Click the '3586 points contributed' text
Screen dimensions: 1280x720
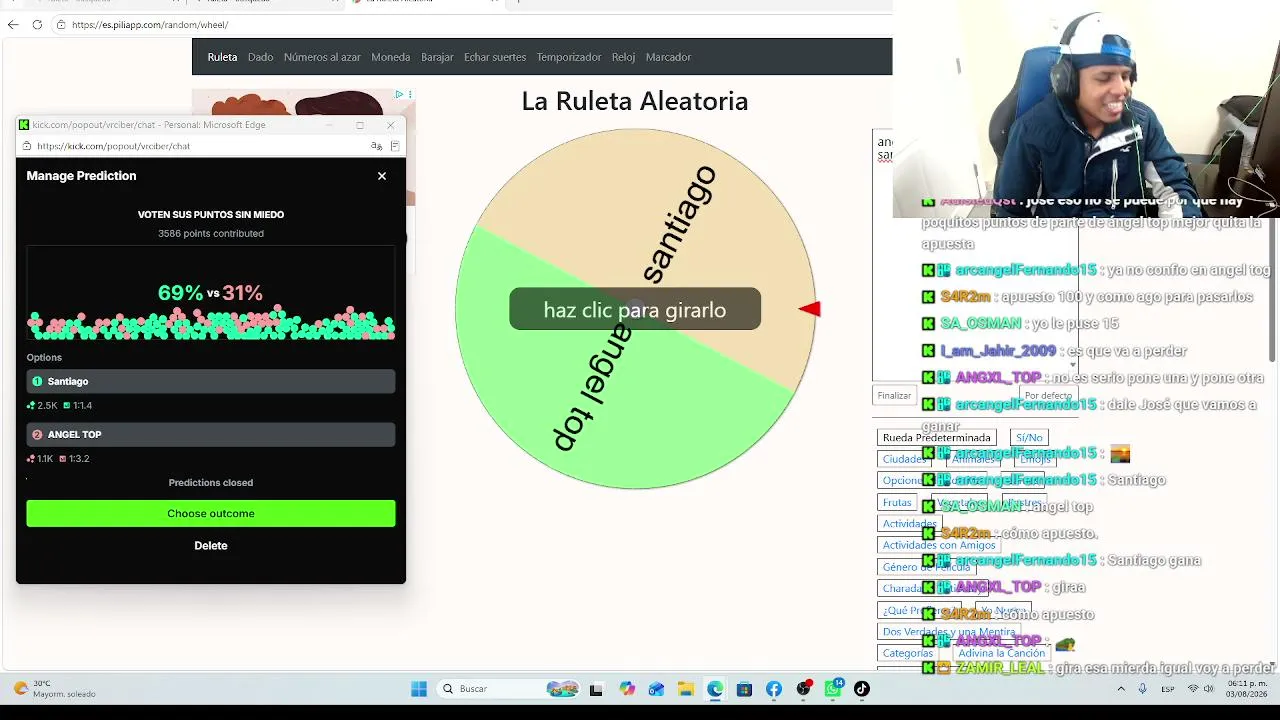[x=211, y=233]
